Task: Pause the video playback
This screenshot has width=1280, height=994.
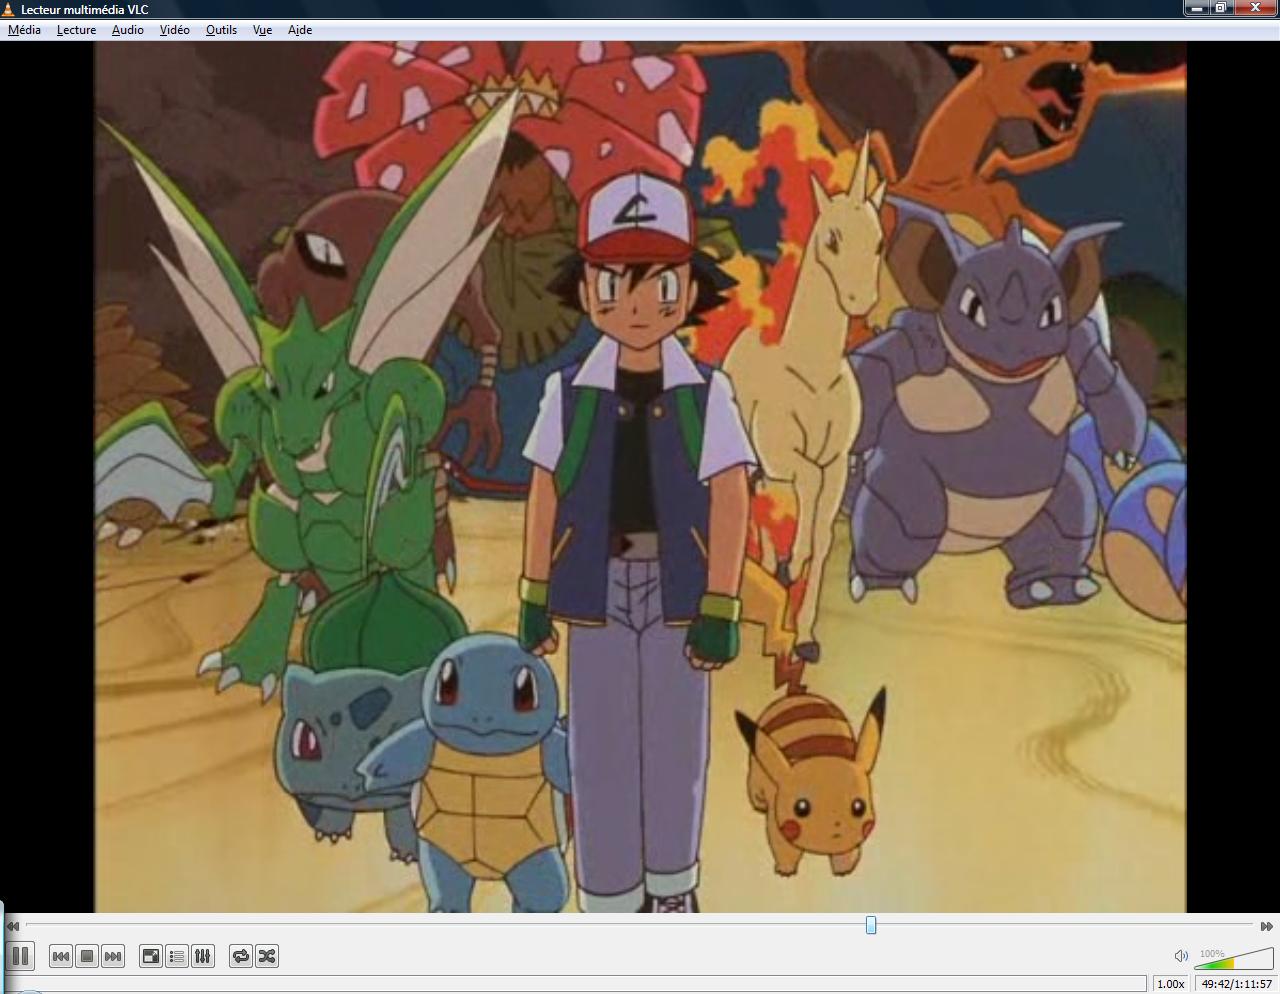Action: (20, 956)
